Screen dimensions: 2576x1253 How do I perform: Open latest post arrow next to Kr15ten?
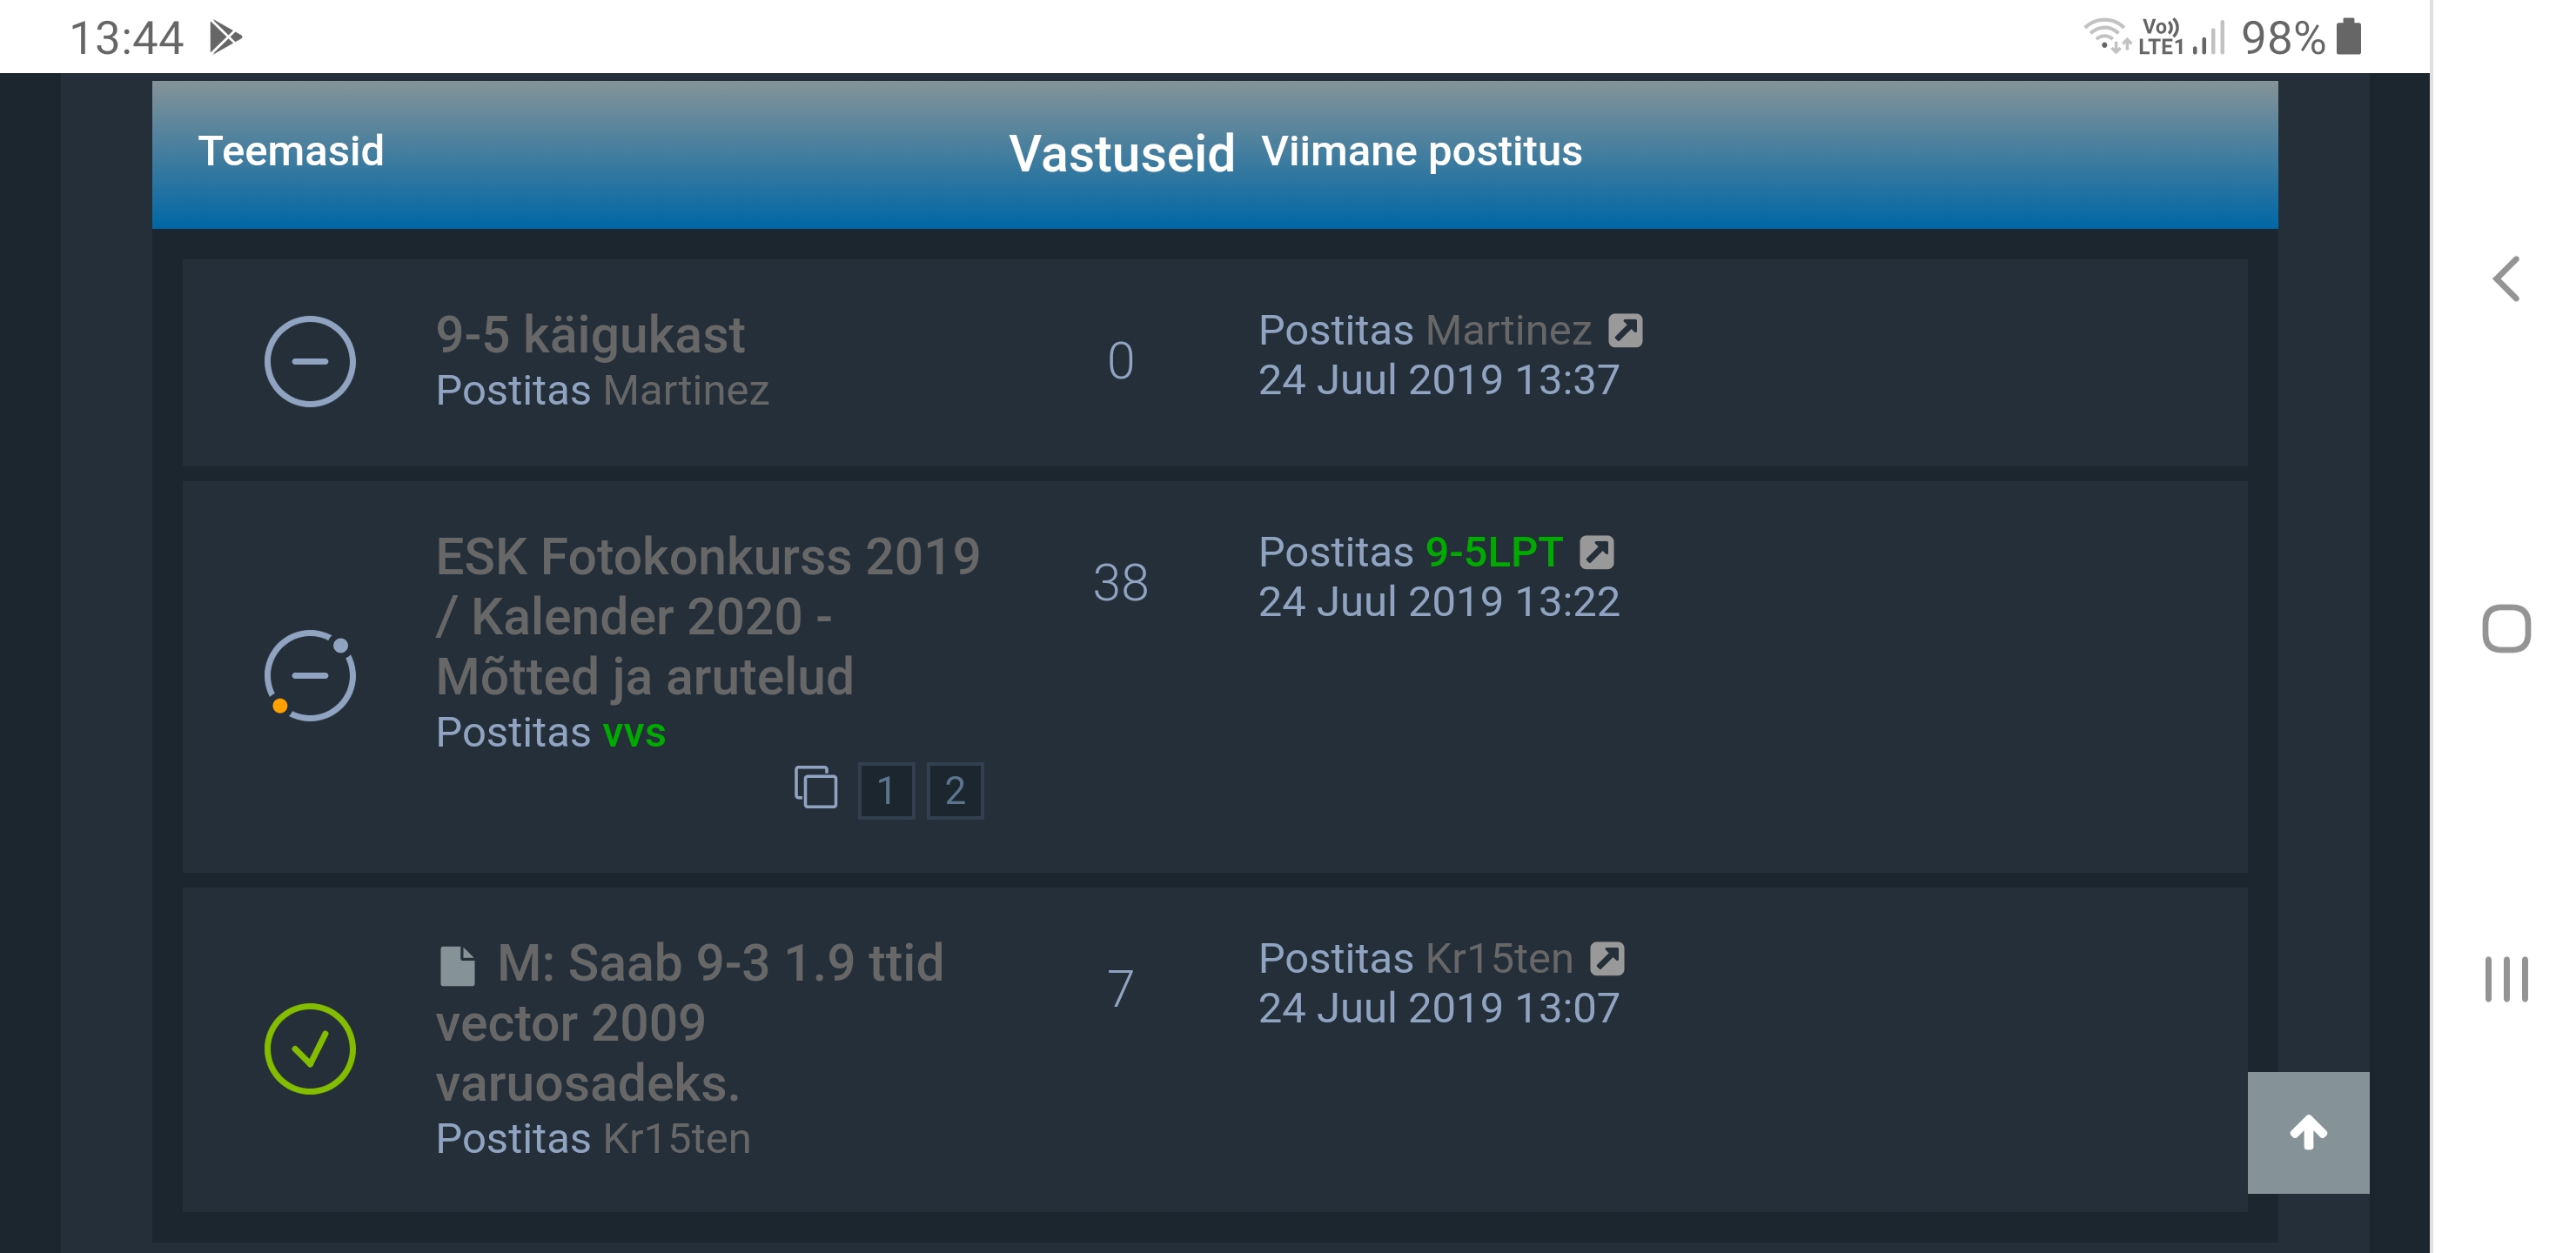click(x=1610, y=957)
